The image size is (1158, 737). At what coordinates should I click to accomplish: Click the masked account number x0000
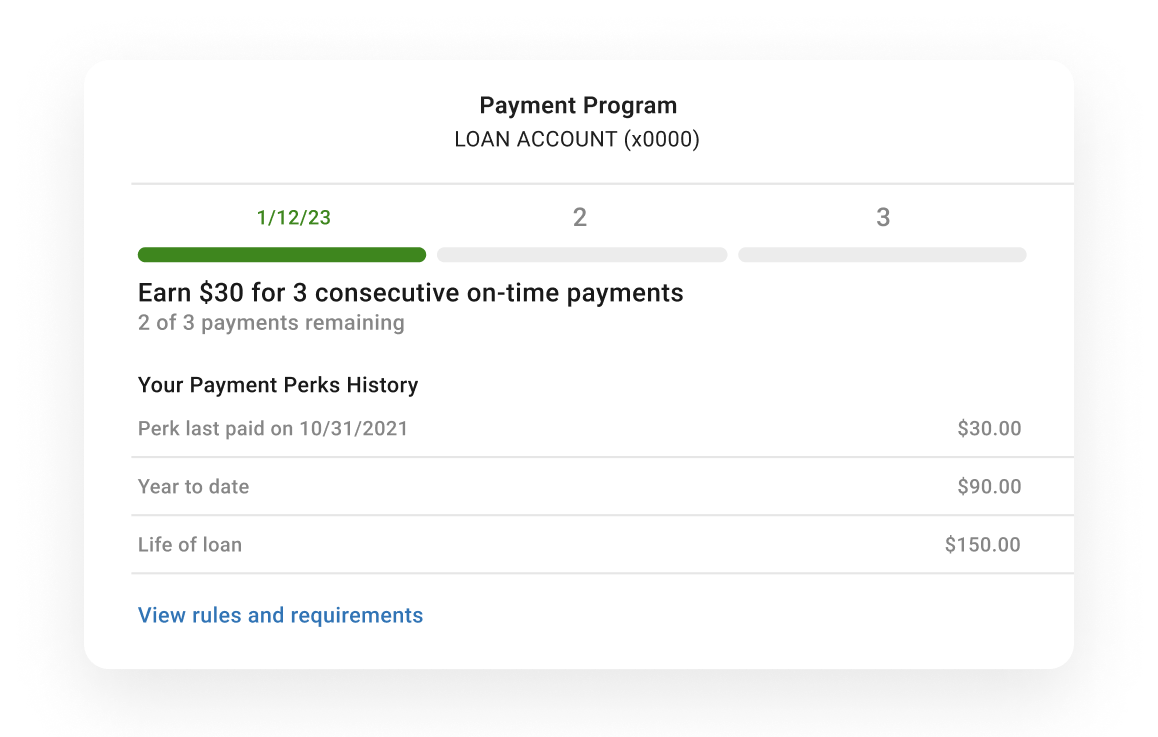[662, 140]
